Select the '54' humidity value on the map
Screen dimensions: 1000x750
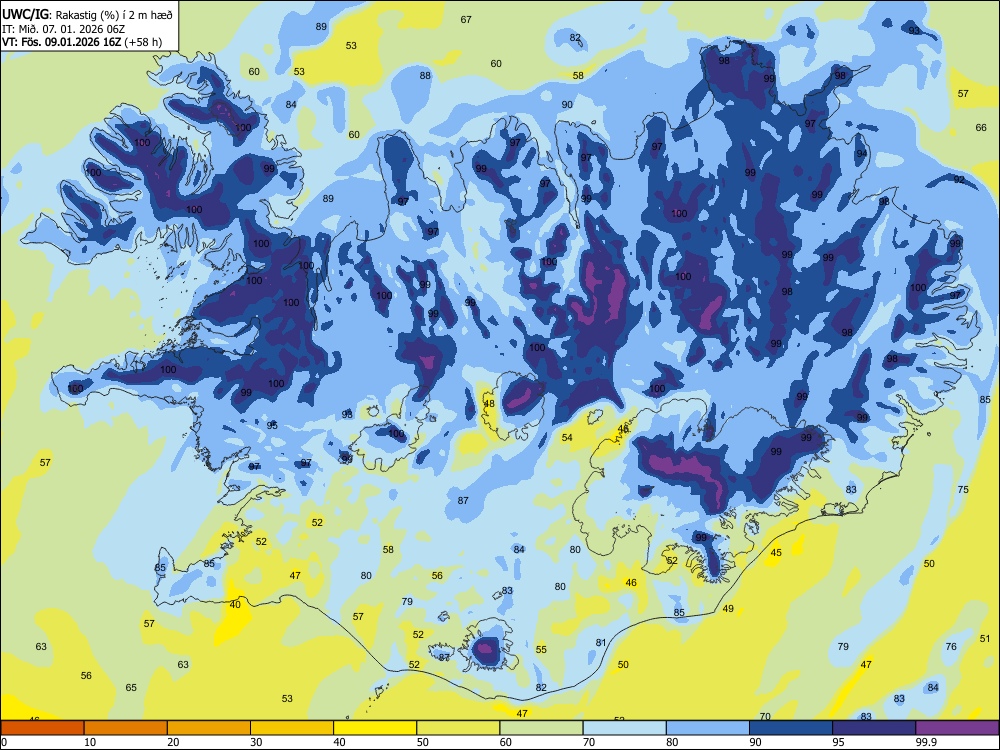tap(567, 438)
